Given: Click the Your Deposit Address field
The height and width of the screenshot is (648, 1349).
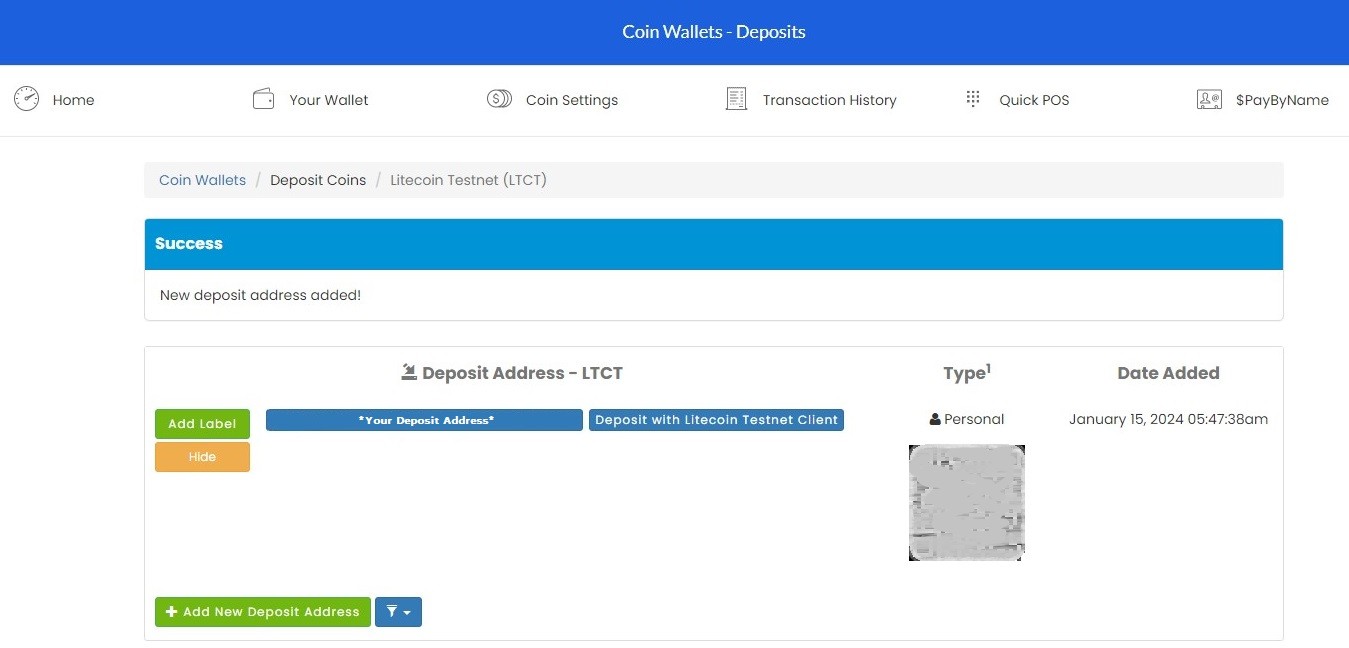Looking at the screenshot, I should coord(423,419).
